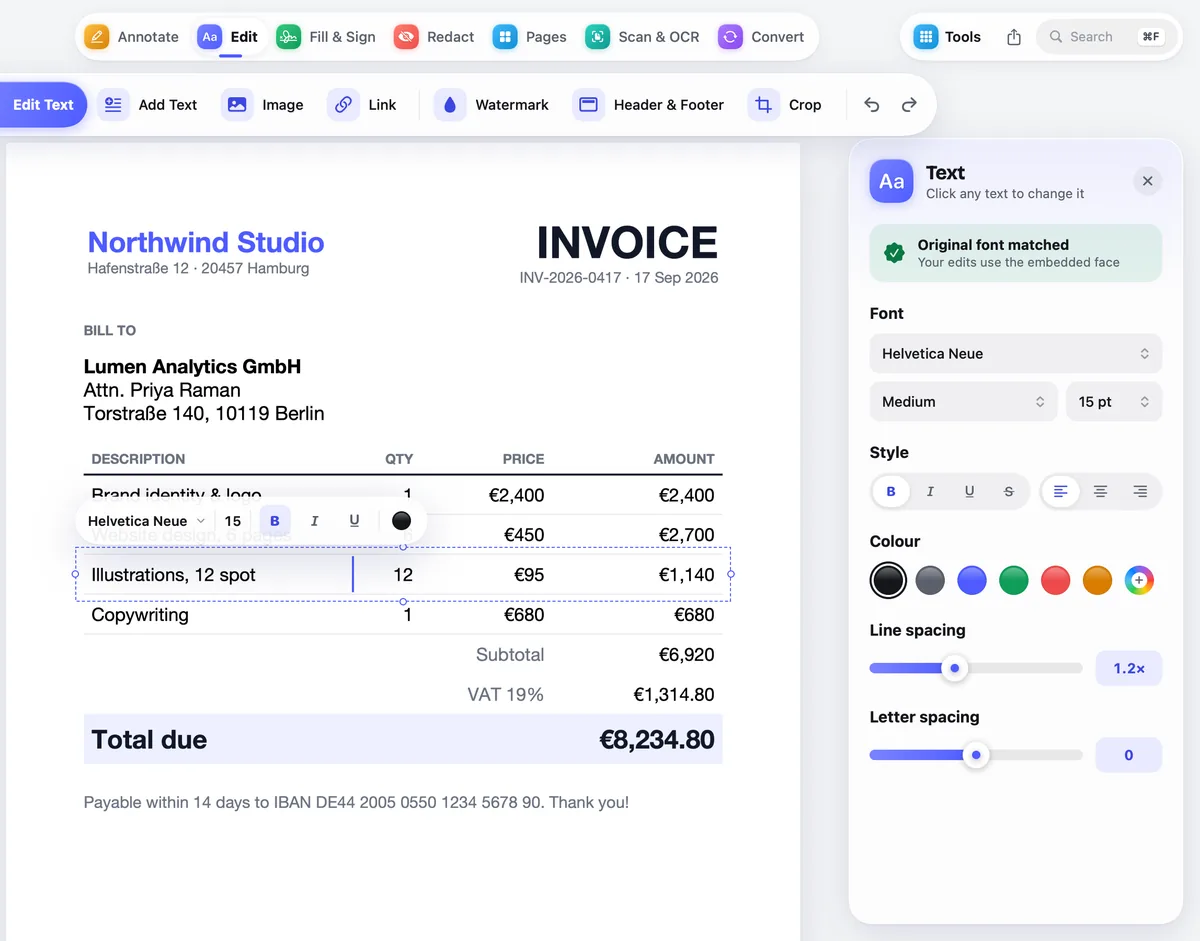Click the Total due label
The height and width of the screenshot is (941, 1200).
coord(149,740)
